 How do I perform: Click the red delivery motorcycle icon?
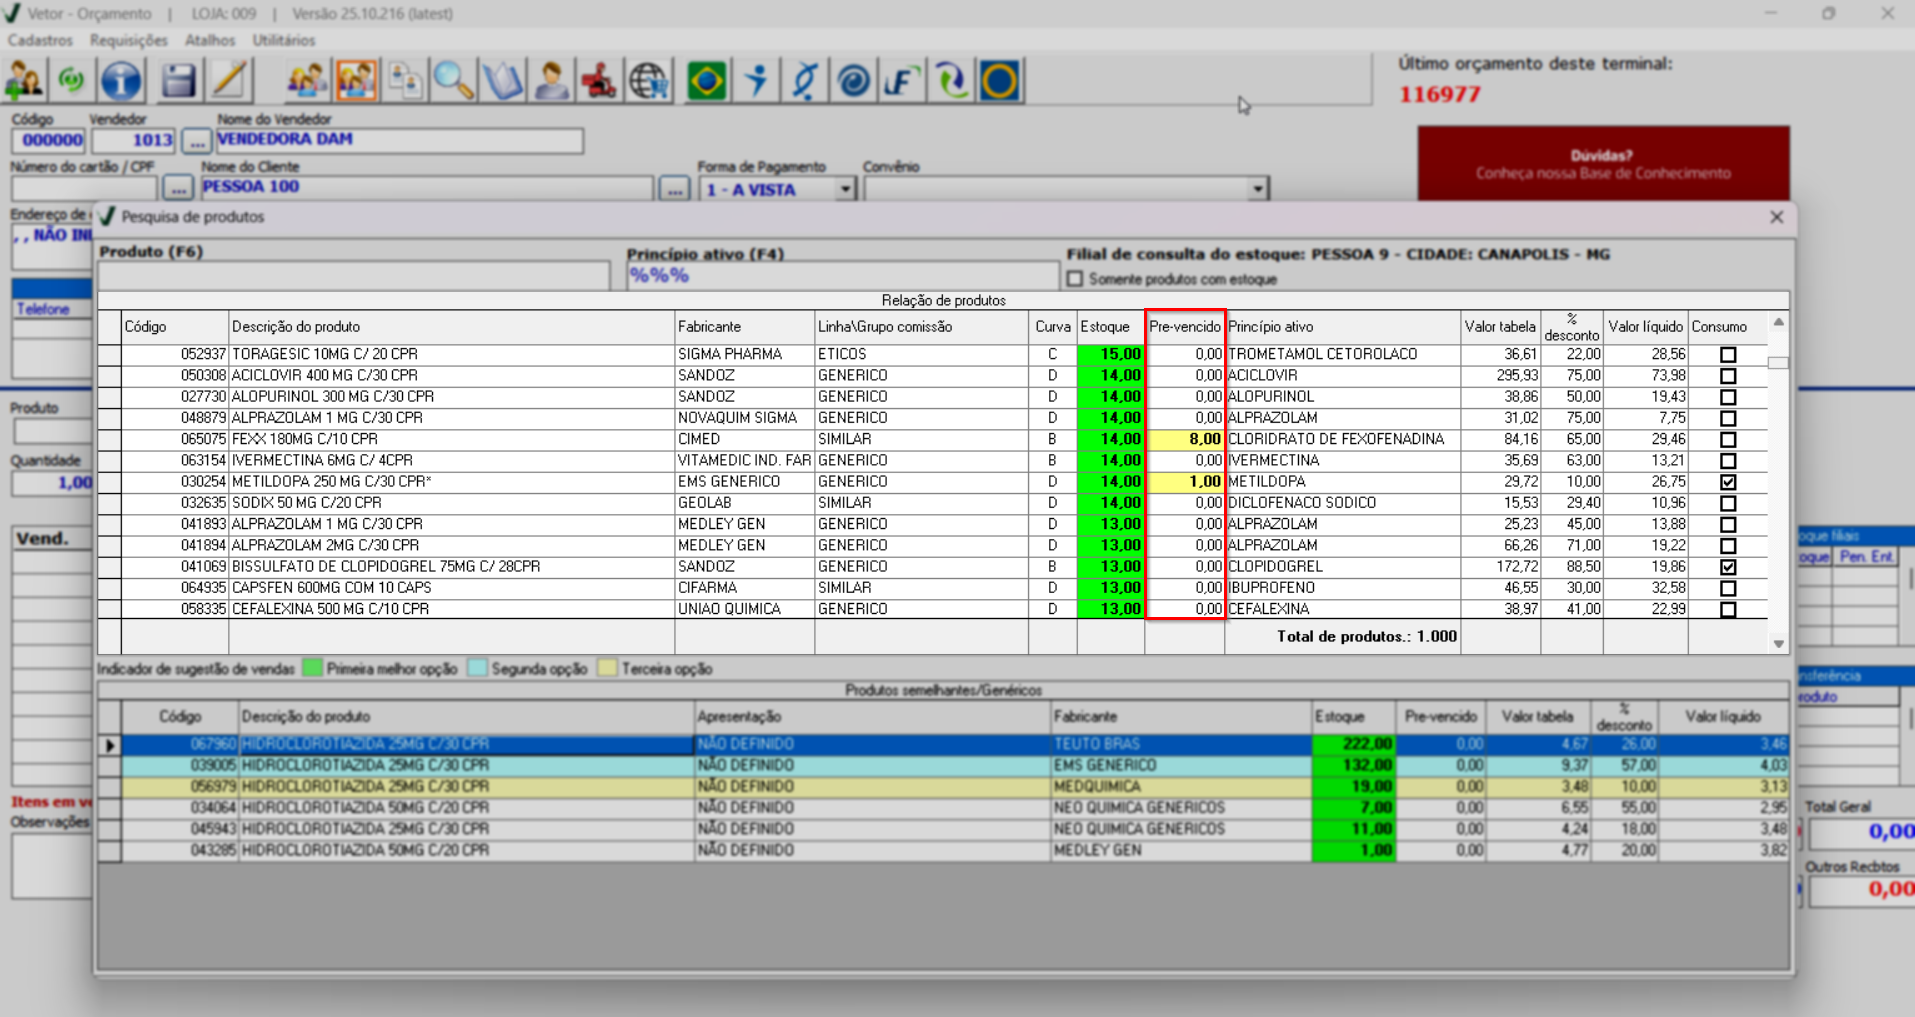599,81
